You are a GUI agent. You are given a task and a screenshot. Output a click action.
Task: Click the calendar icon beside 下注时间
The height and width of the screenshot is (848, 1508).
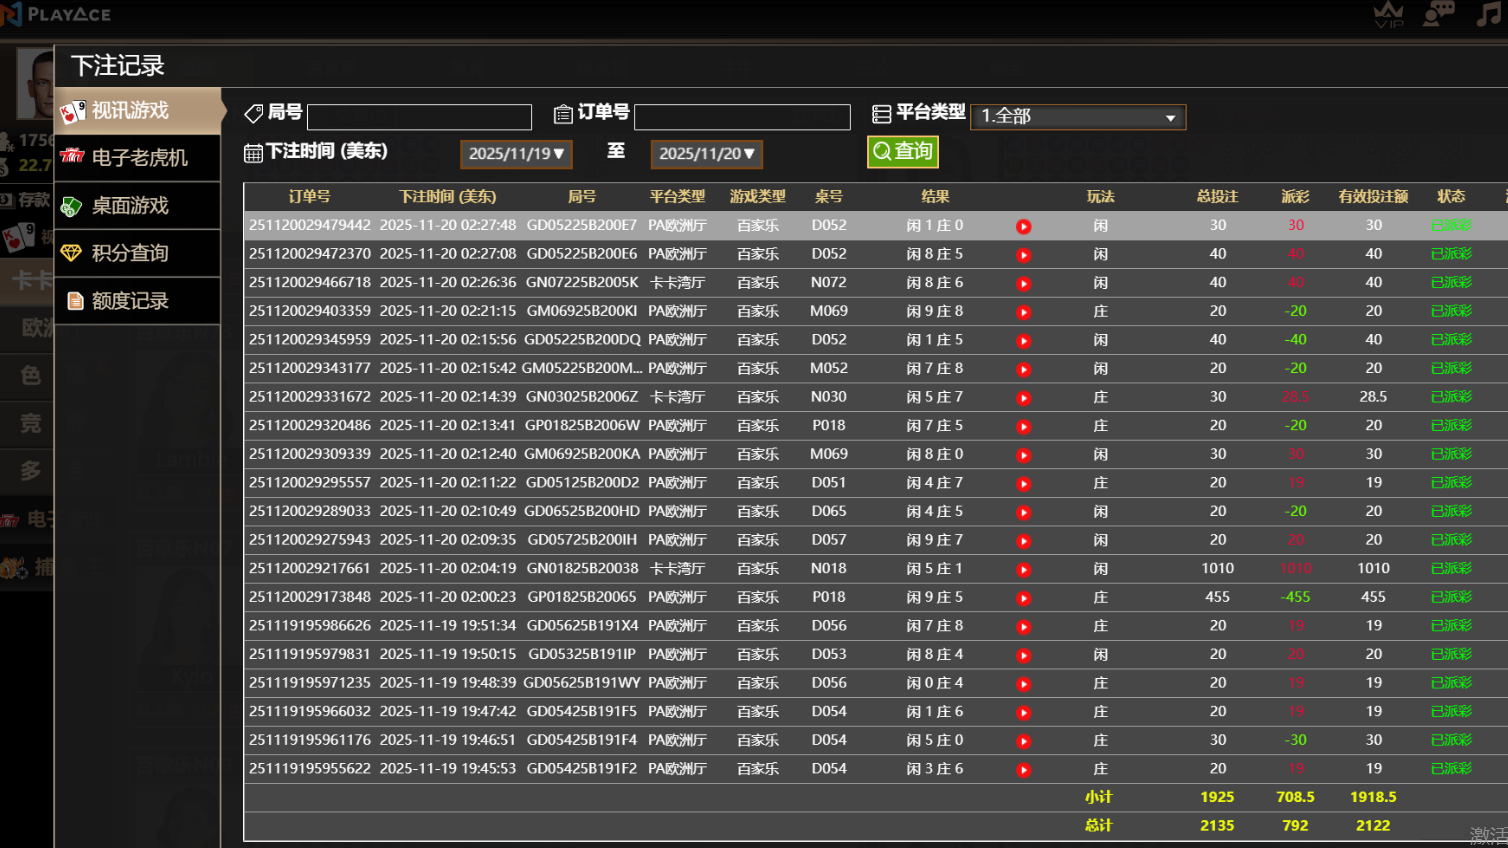point(253,153)
